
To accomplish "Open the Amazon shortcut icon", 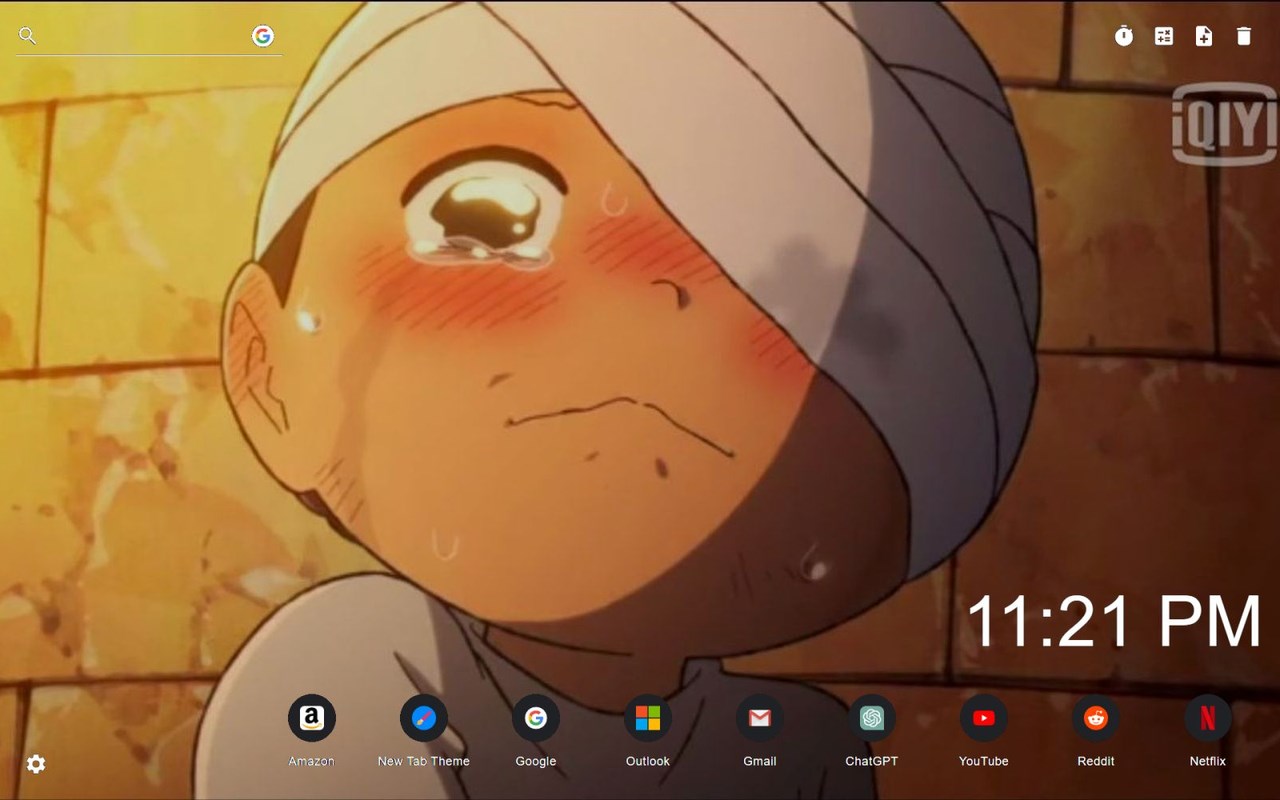I will (x=312, y=718).
